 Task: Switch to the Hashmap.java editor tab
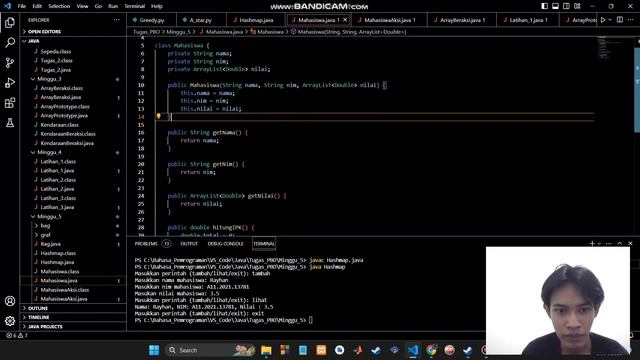coord(256,20)
